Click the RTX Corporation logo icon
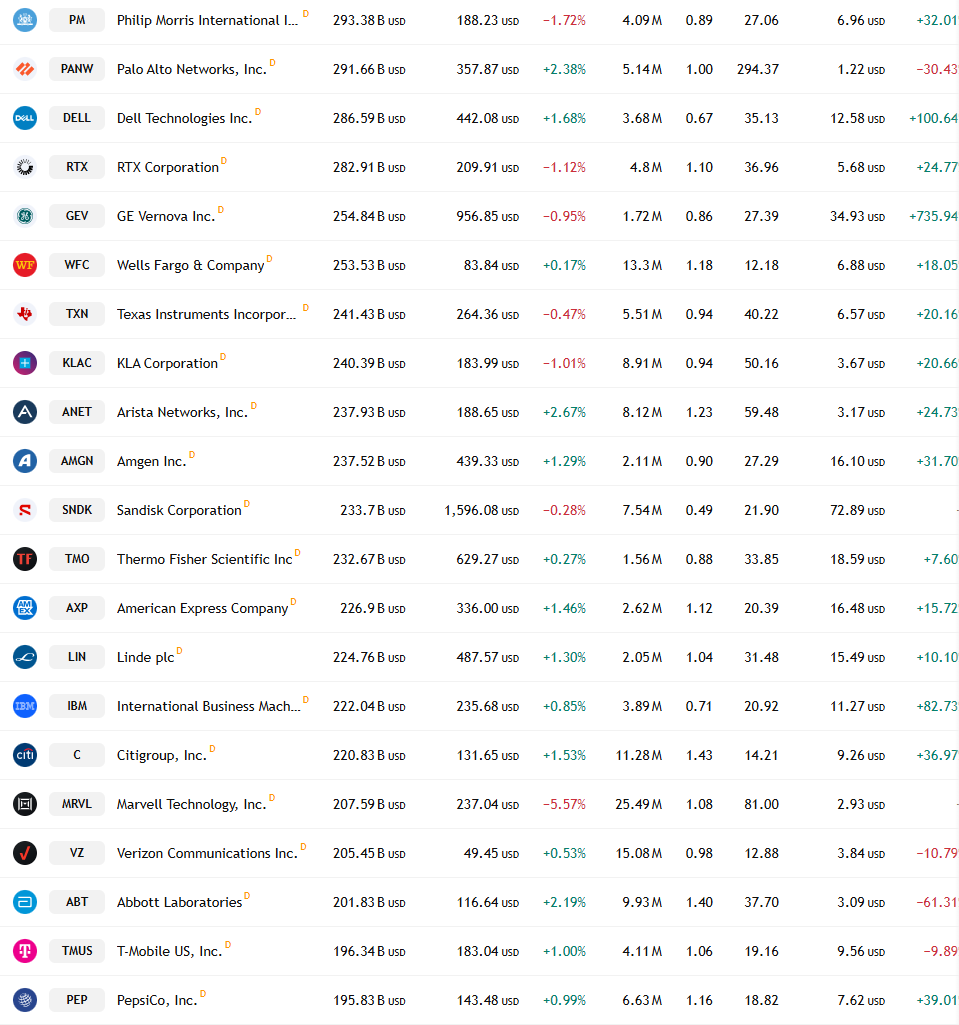This screenshot has height=1025, width=959. (25, 167)
